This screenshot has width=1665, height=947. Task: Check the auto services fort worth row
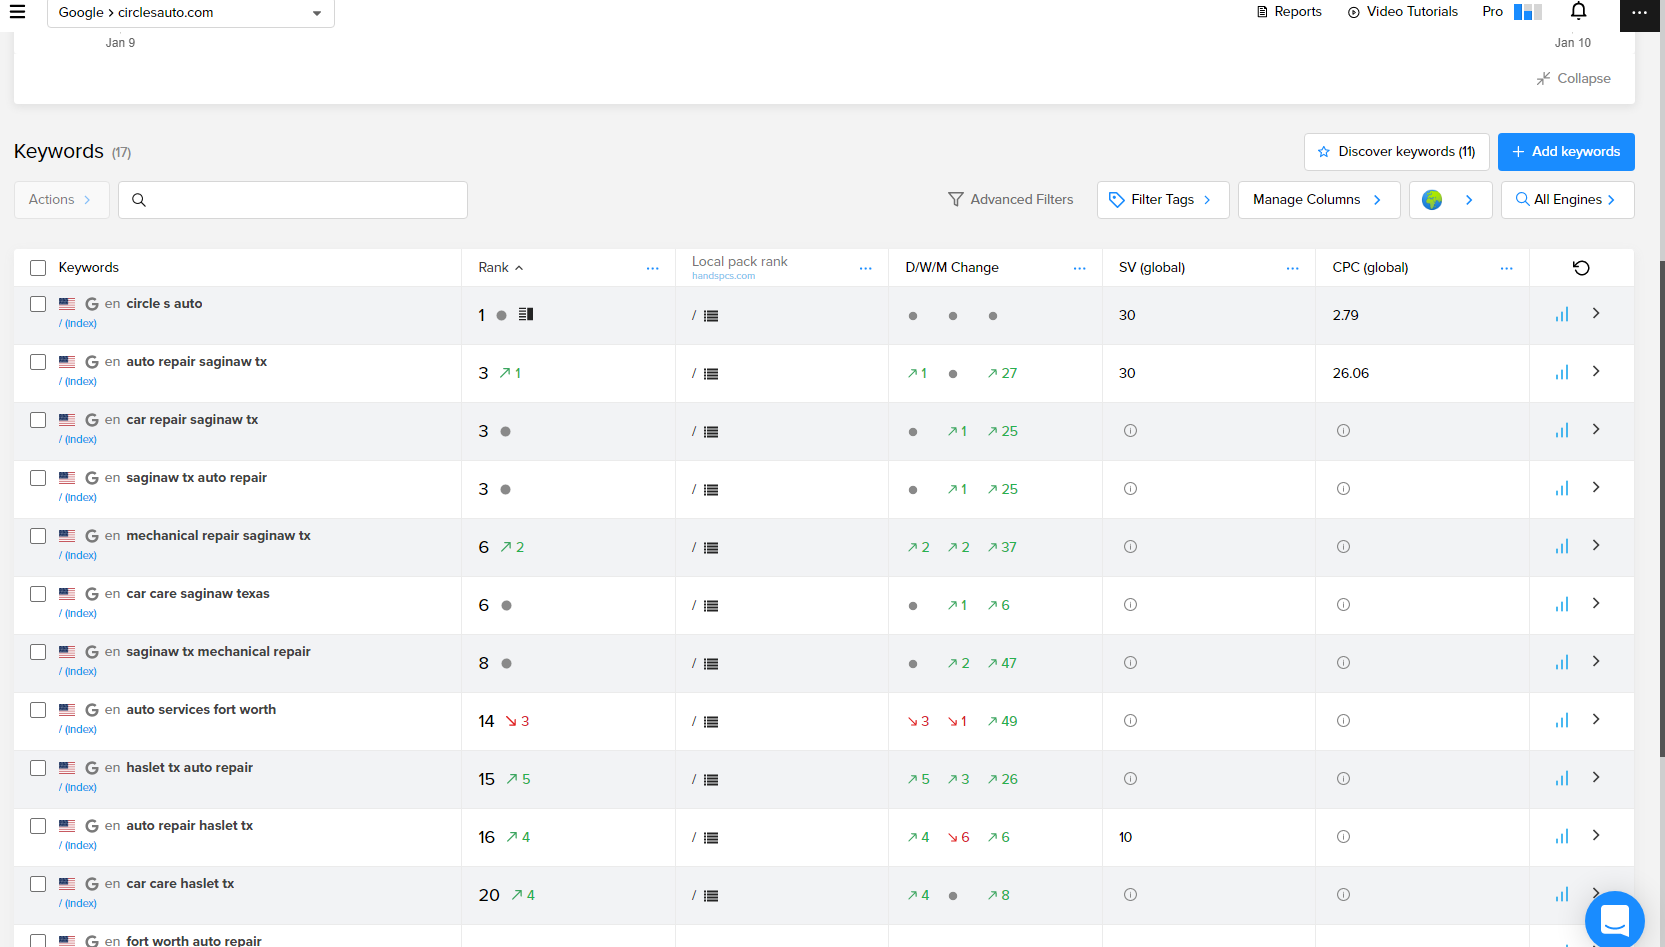(x=38, y=710)
